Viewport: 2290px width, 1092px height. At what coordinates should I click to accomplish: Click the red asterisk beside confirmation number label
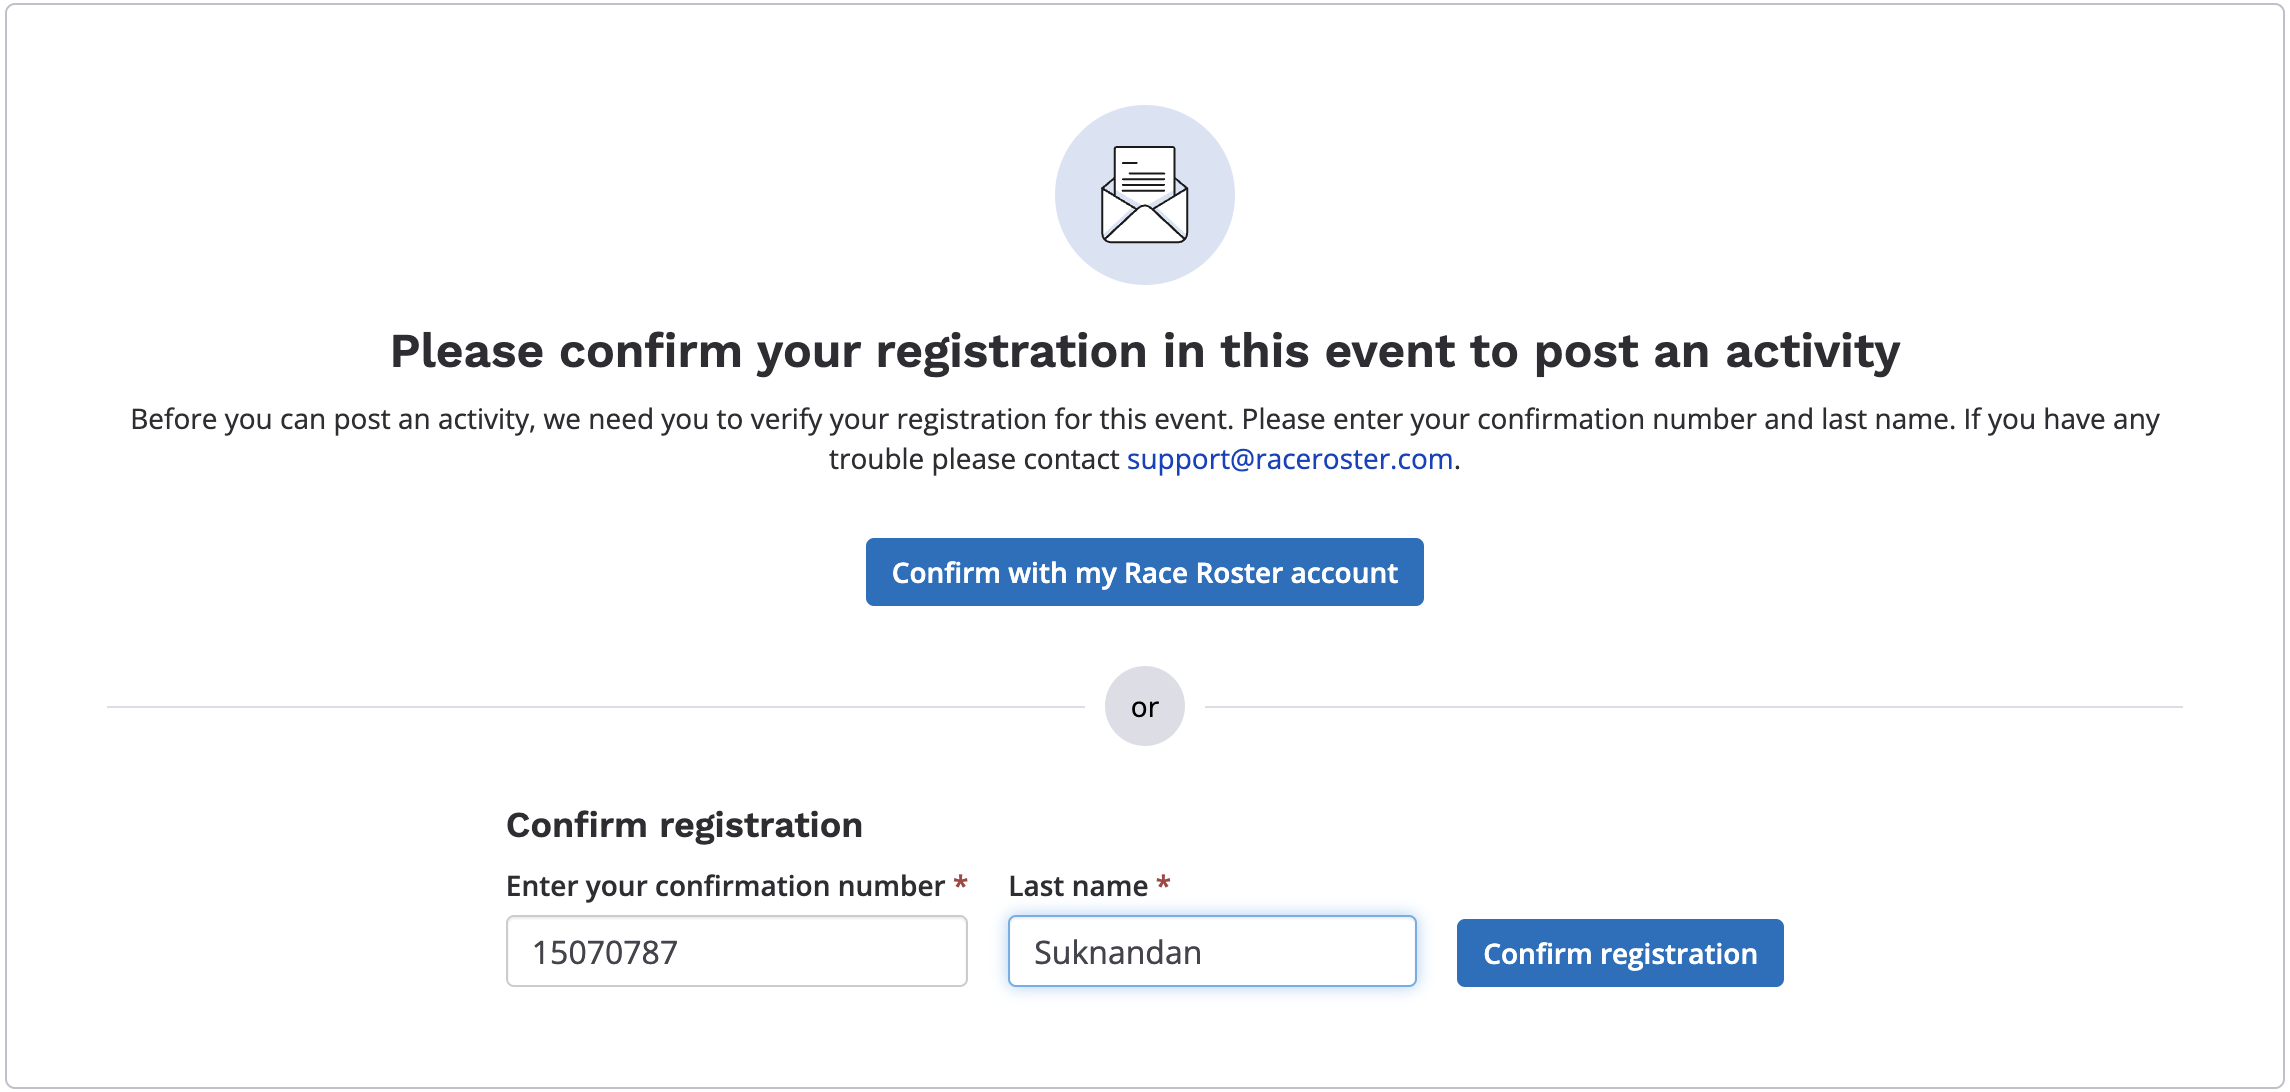960,884
